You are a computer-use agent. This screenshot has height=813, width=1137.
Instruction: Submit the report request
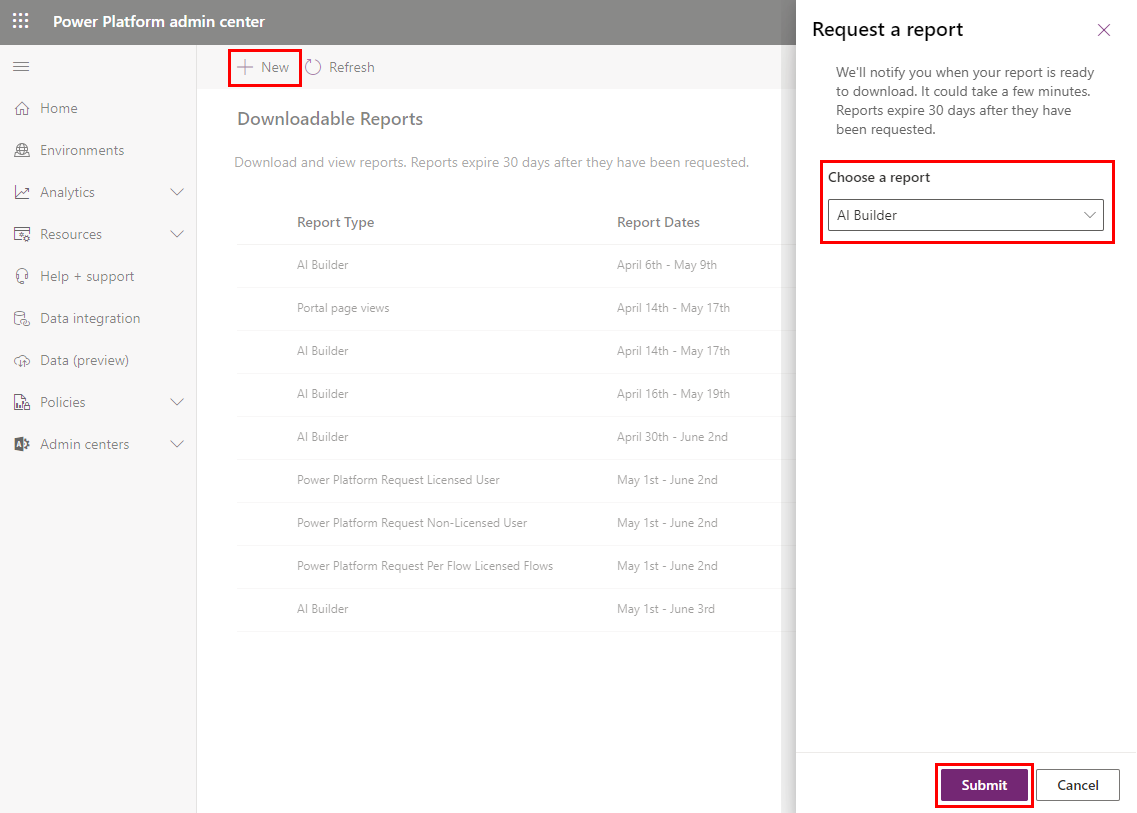click(983, 785)
